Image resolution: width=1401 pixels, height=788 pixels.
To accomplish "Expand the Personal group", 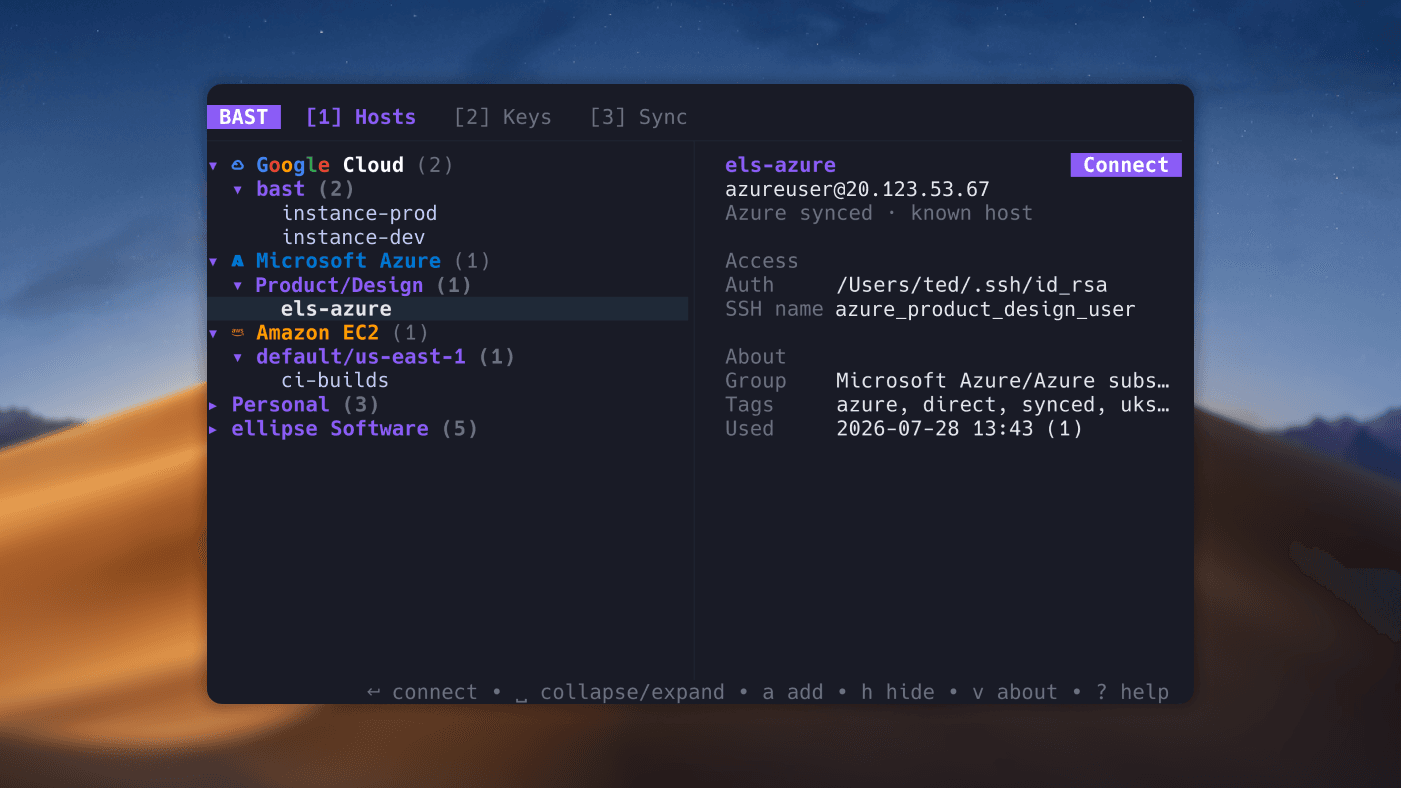I will 213,405.
